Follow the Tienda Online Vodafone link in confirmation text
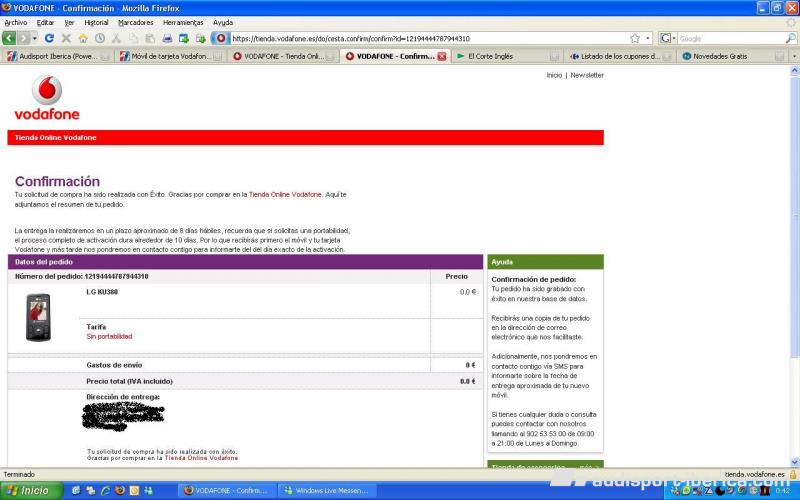Viewport: 800px width, 500px height. pos(285,194)
